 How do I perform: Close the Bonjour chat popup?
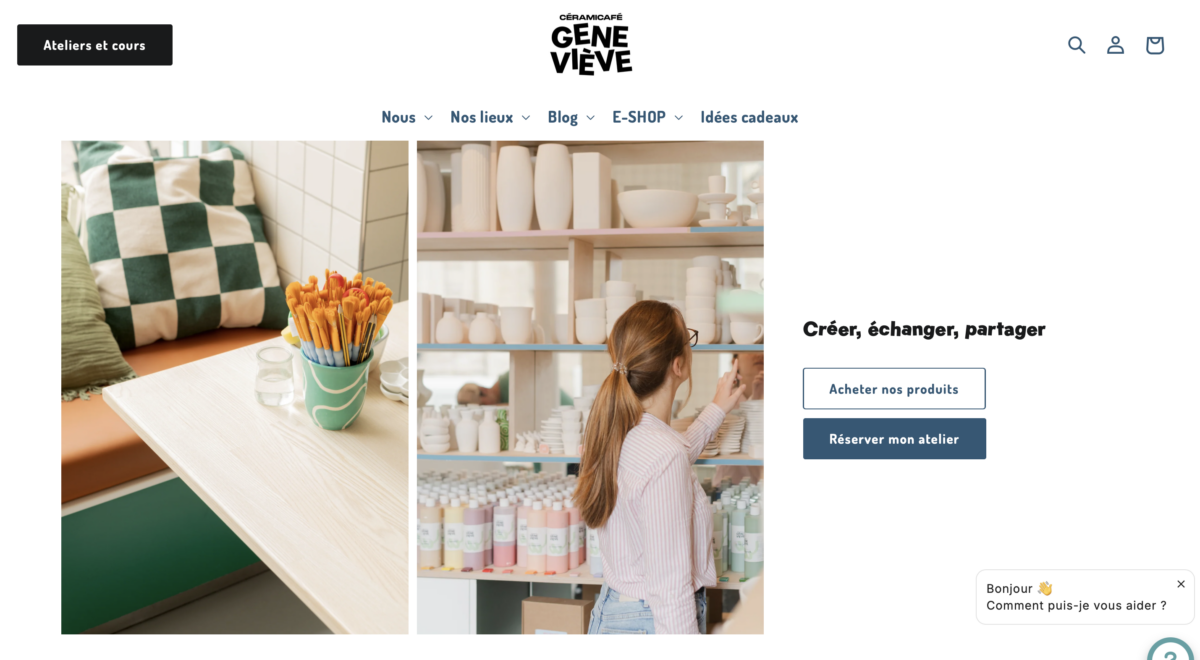[x=1180, y=584]
